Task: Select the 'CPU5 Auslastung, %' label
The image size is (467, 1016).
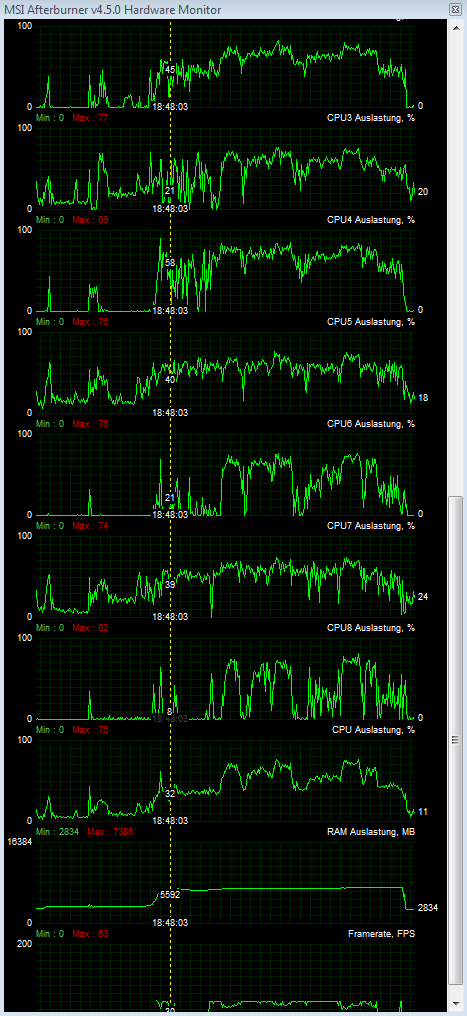Action: click(370, 322)
